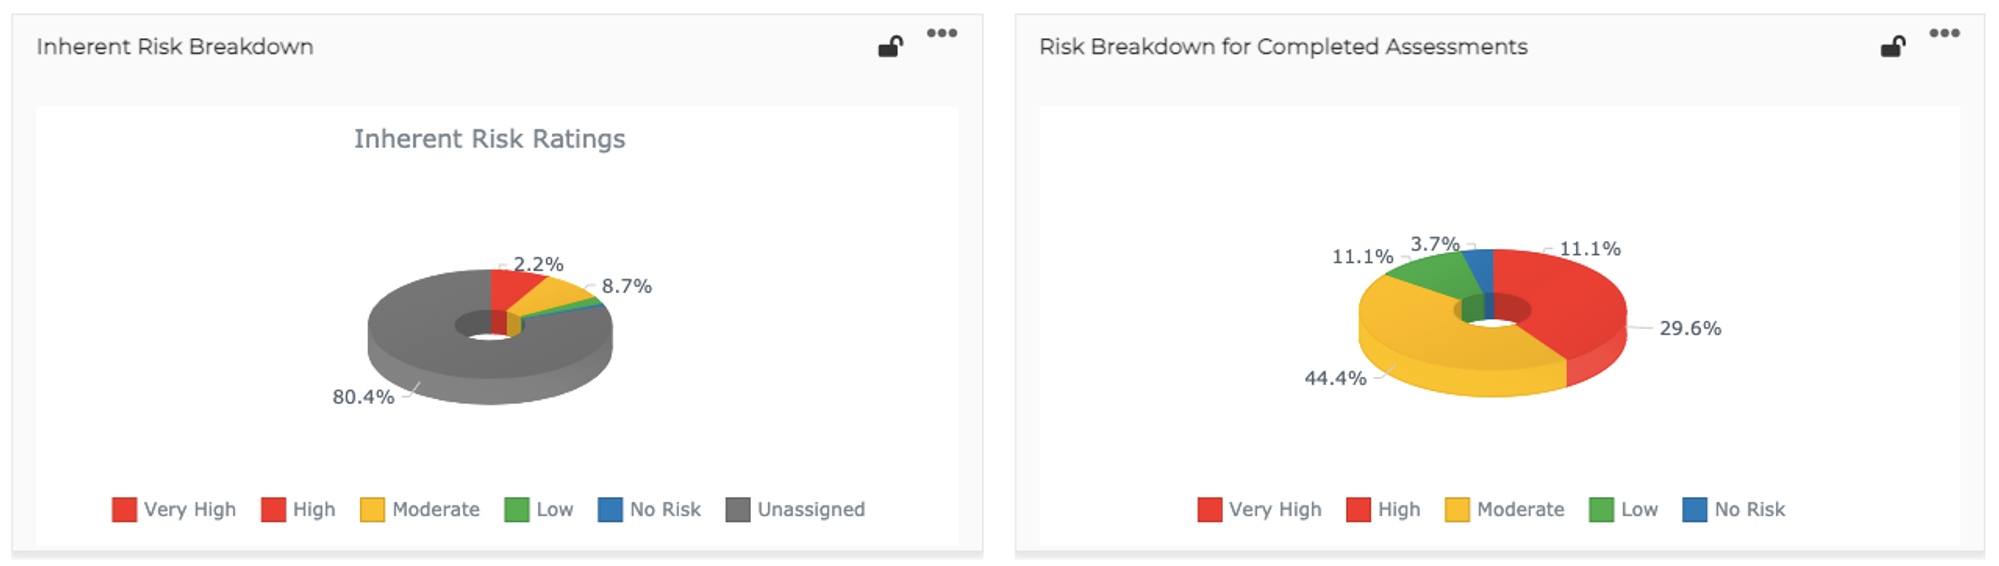Hide High series in Completed Assessments chart

(1383, 509)
